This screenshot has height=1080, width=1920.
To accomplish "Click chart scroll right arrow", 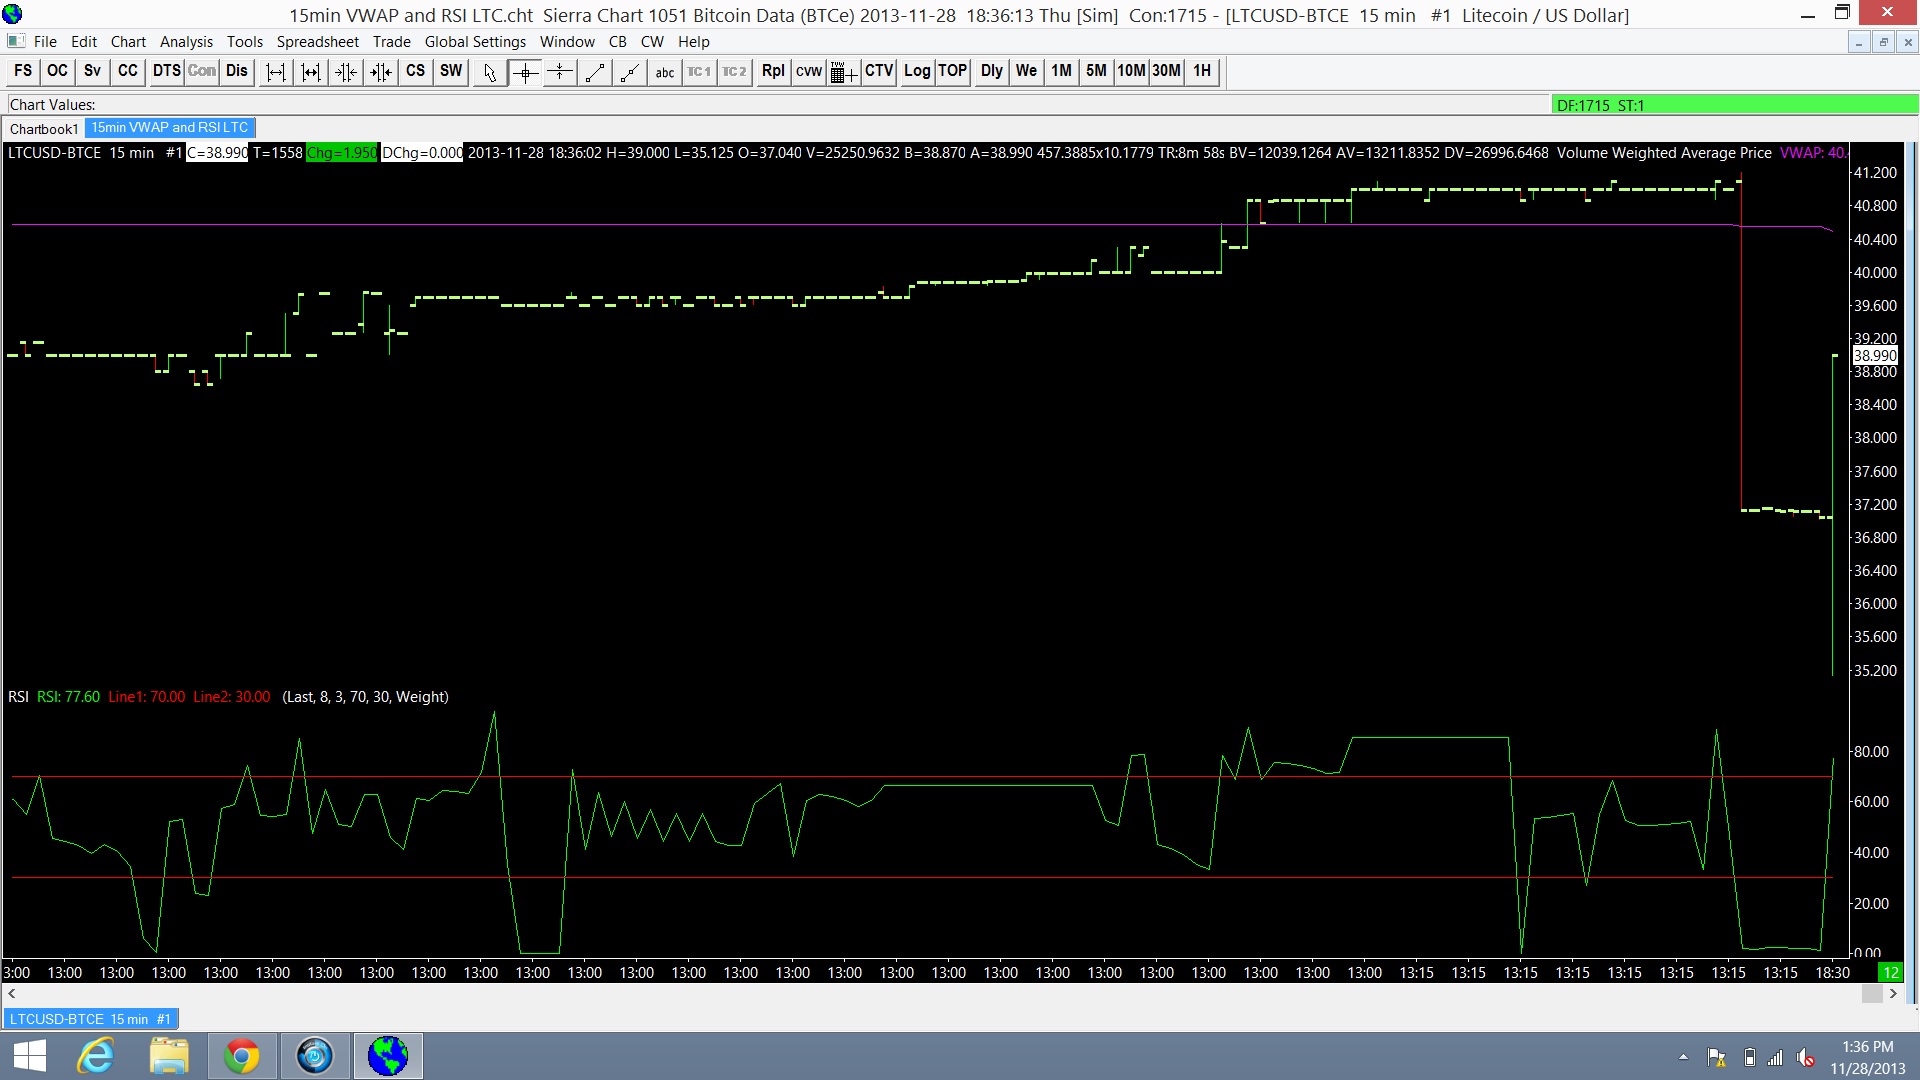I will 1893,994.
